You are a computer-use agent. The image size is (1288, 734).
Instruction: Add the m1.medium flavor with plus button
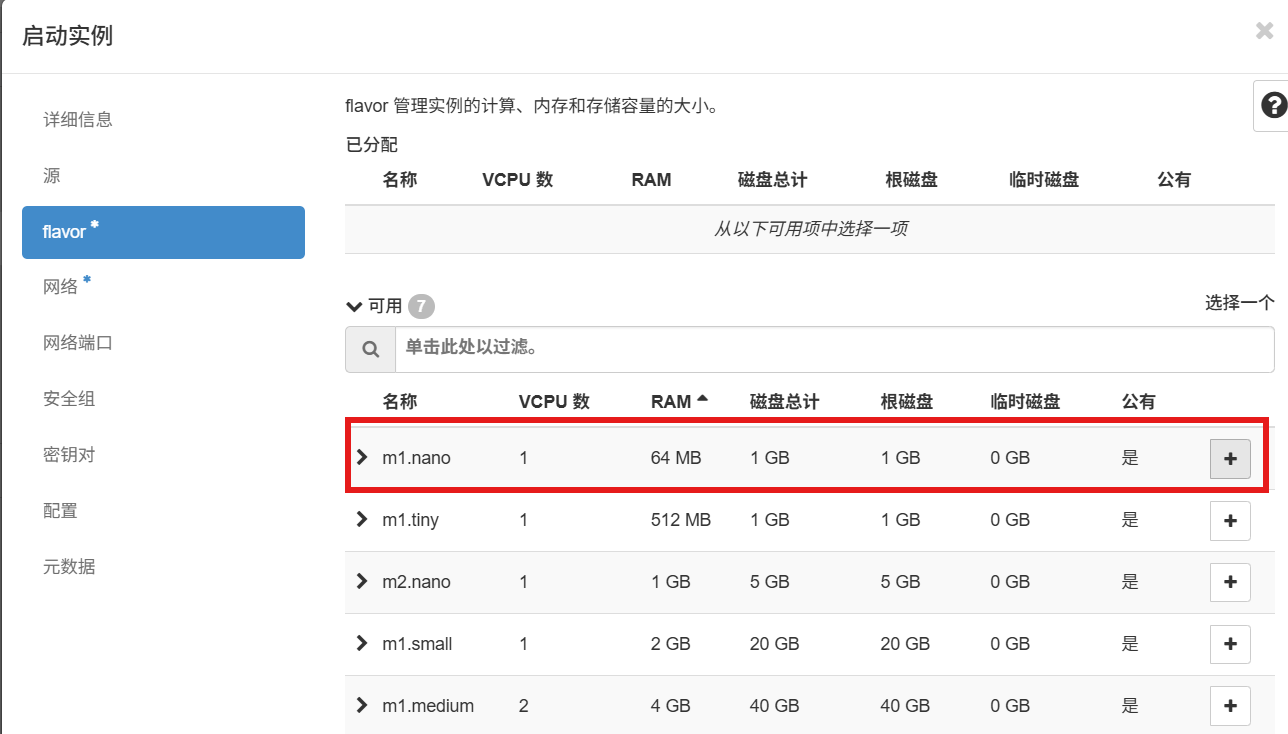[1230, 706]
